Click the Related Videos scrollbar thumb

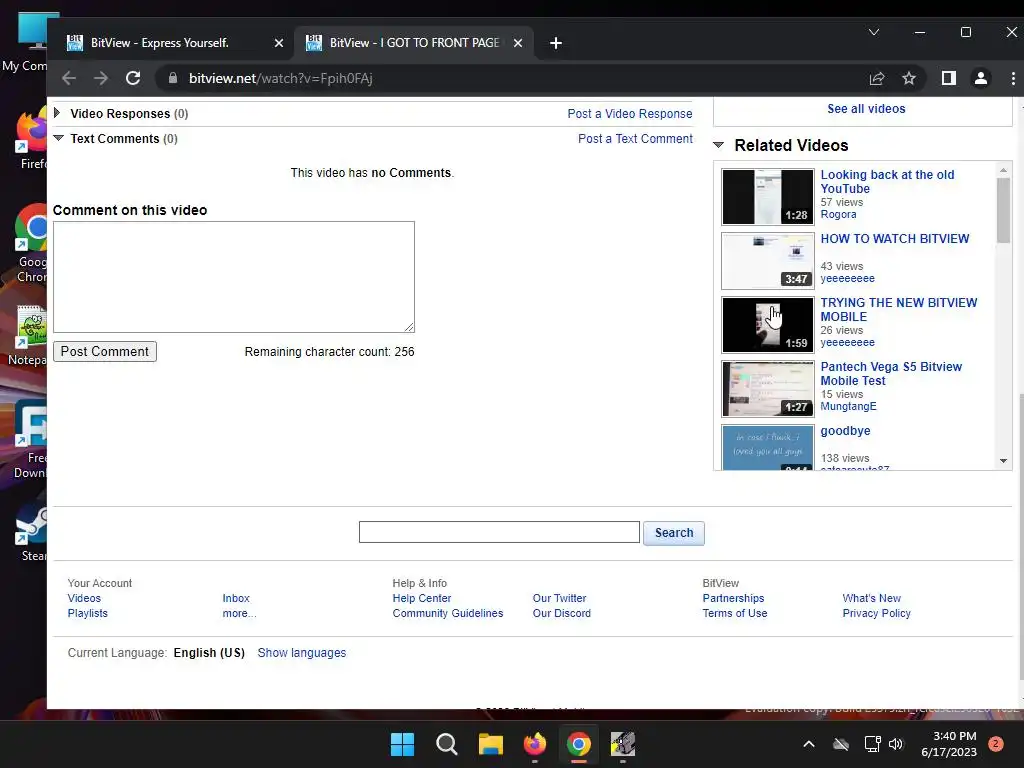[x=1003, y=210]
